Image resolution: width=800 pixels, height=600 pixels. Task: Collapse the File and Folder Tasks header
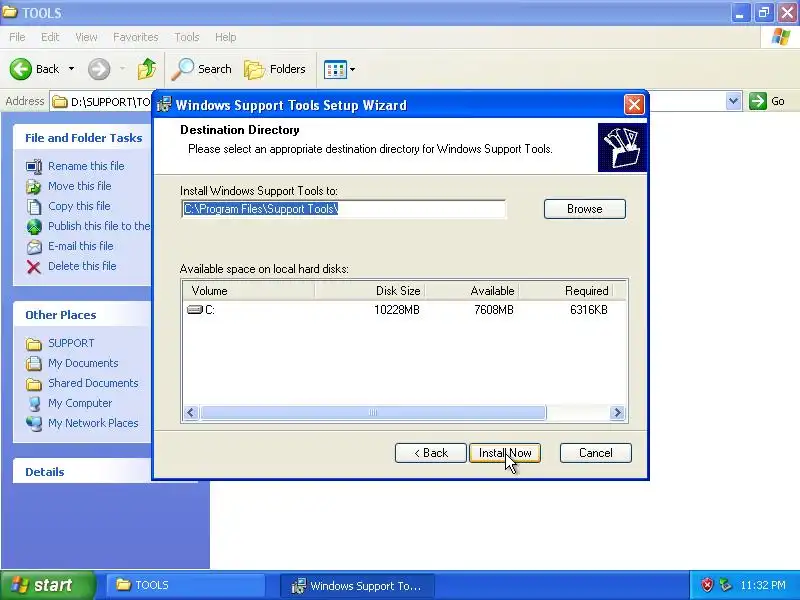pyautogui.click(x=84, y=138)
